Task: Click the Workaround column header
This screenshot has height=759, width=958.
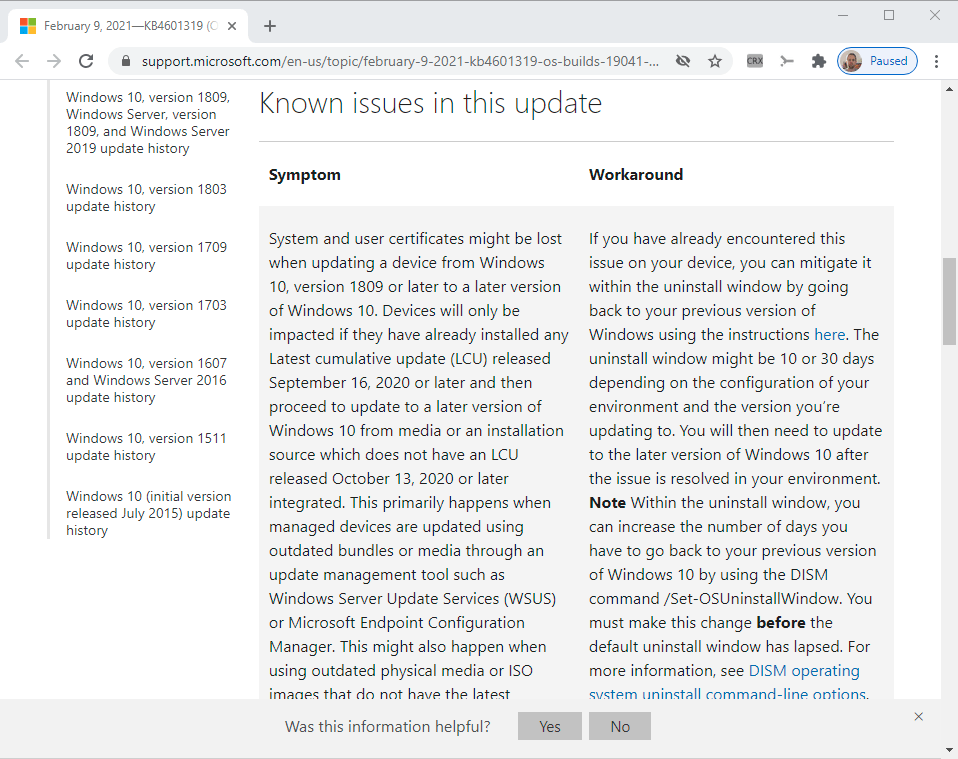Action: [636, 175]
